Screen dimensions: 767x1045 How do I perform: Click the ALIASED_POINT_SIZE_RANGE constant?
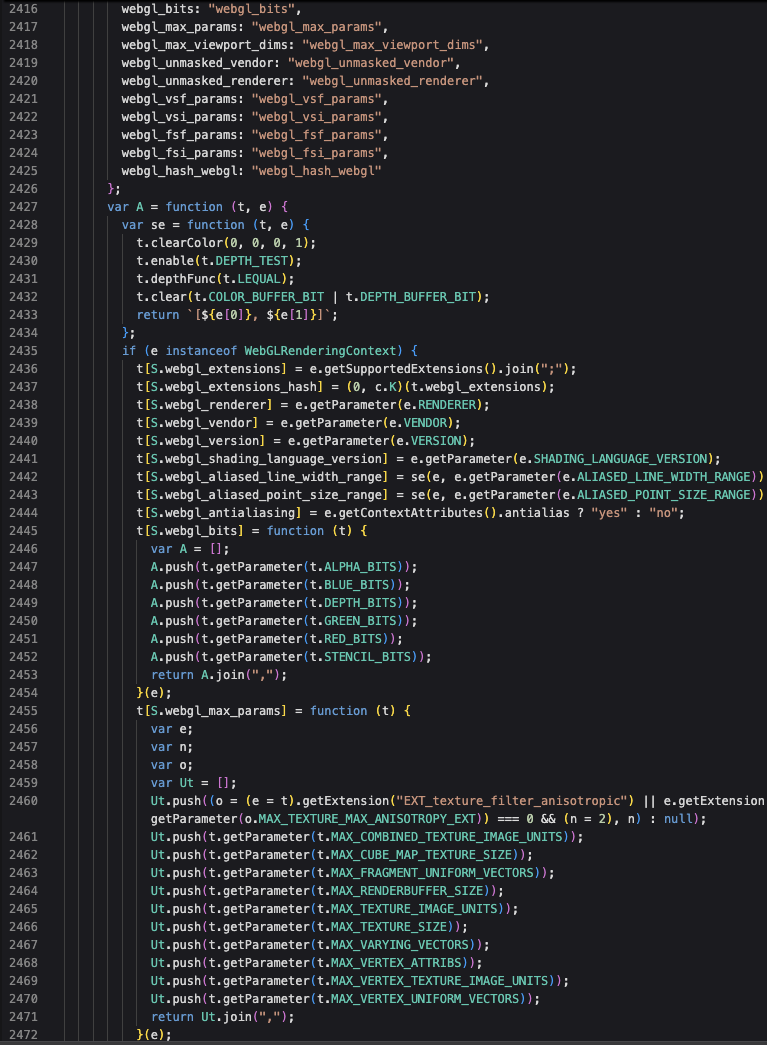pos(663,495)
